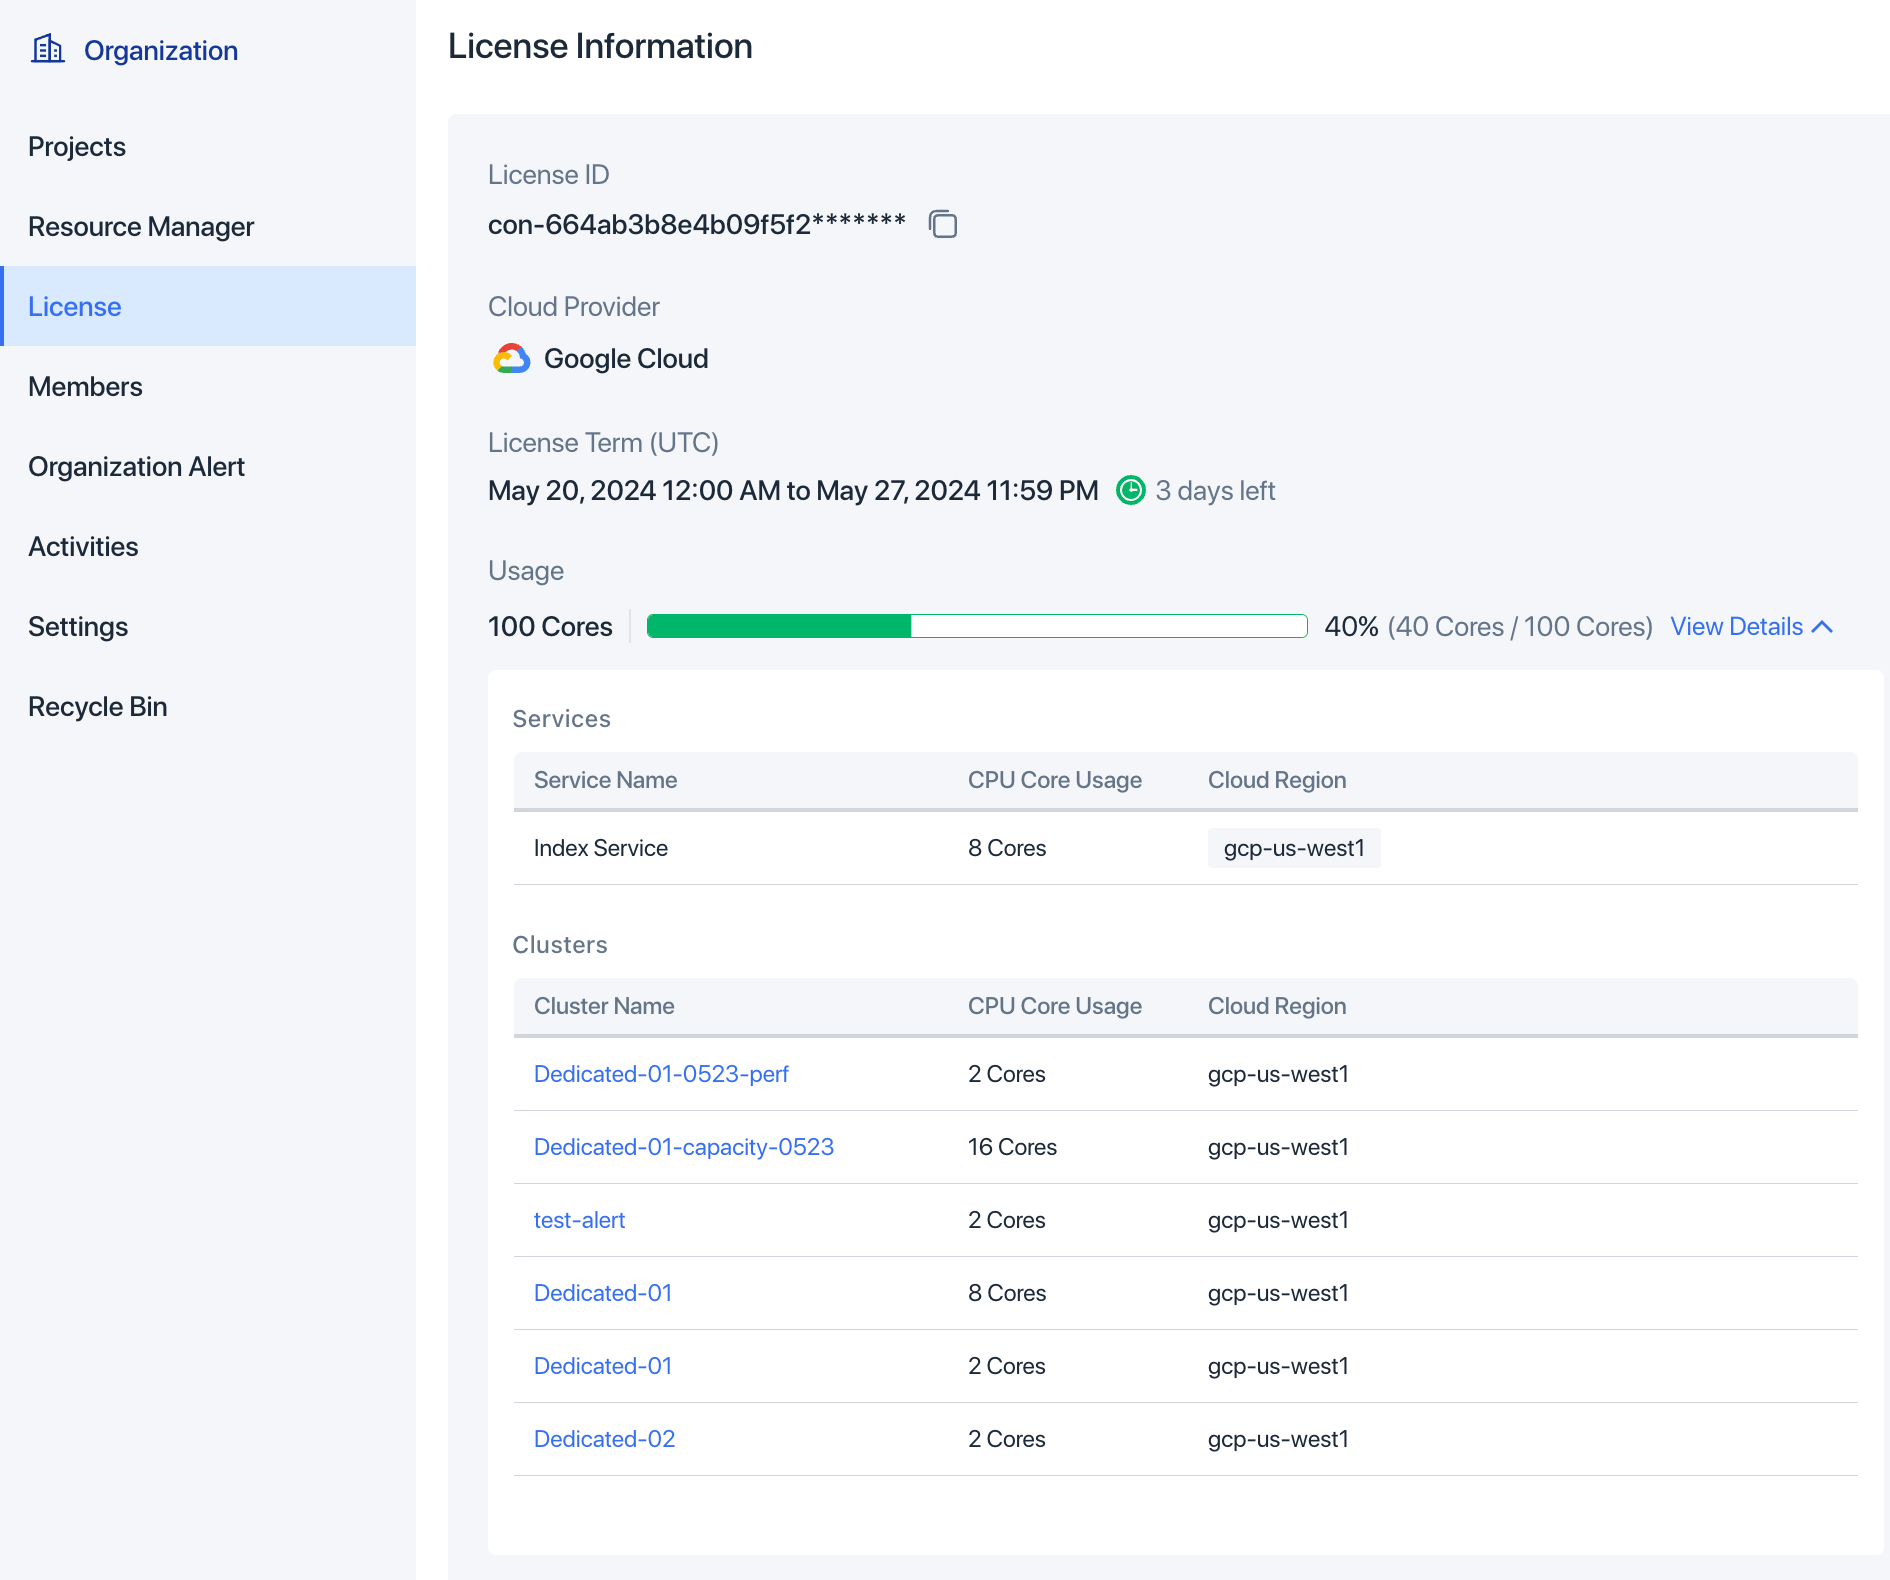Open the test-alert cluster link
The height and width of the screenshot is (1580, 1890).
click(x=579, y=1220)
